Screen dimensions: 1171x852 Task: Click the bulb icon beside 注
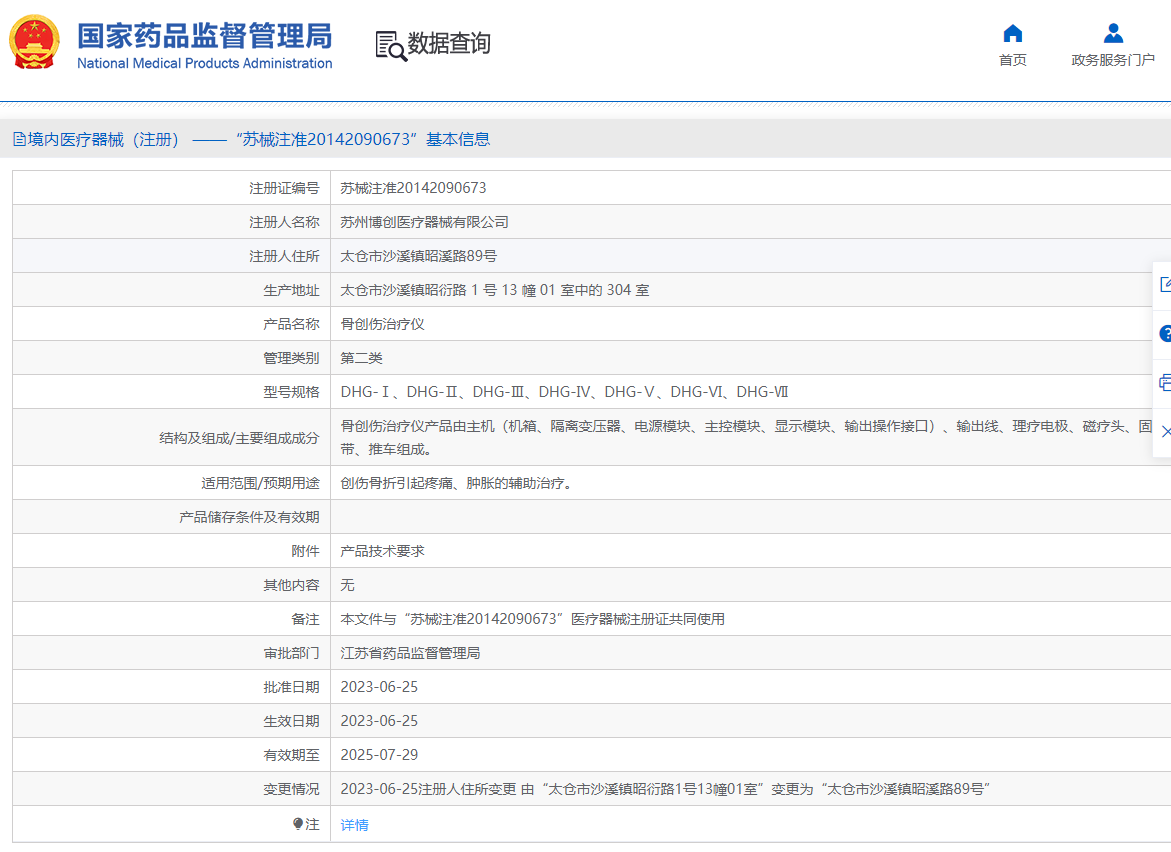pyautogui.click(x=298, y=824)
